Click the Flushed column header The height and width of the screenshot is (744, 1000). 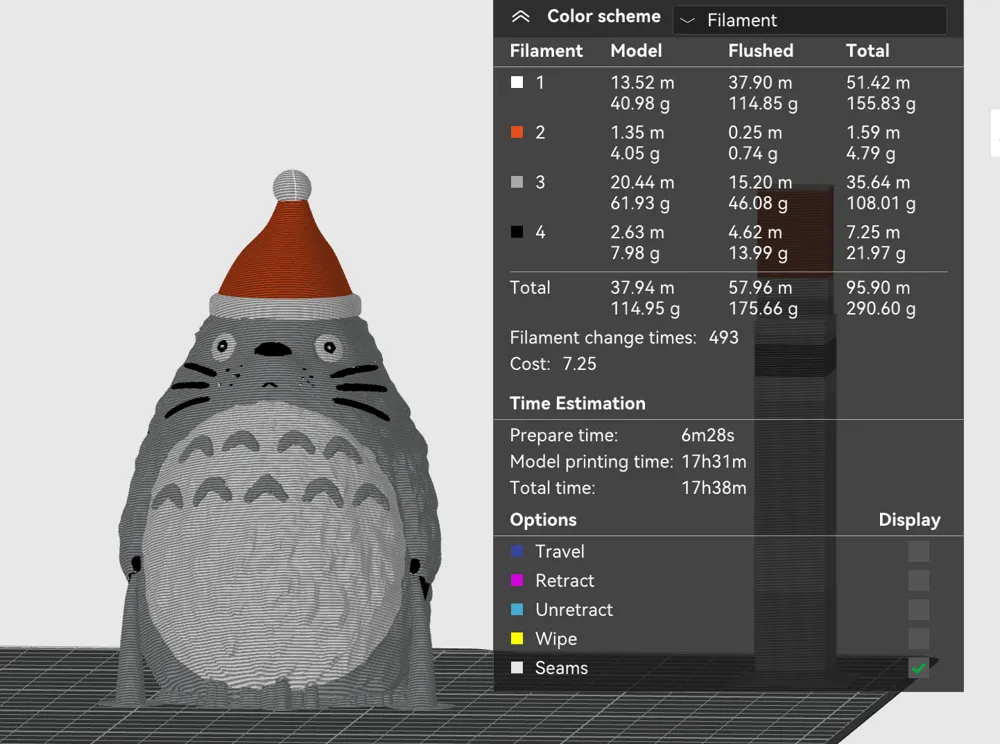(761, 51)
